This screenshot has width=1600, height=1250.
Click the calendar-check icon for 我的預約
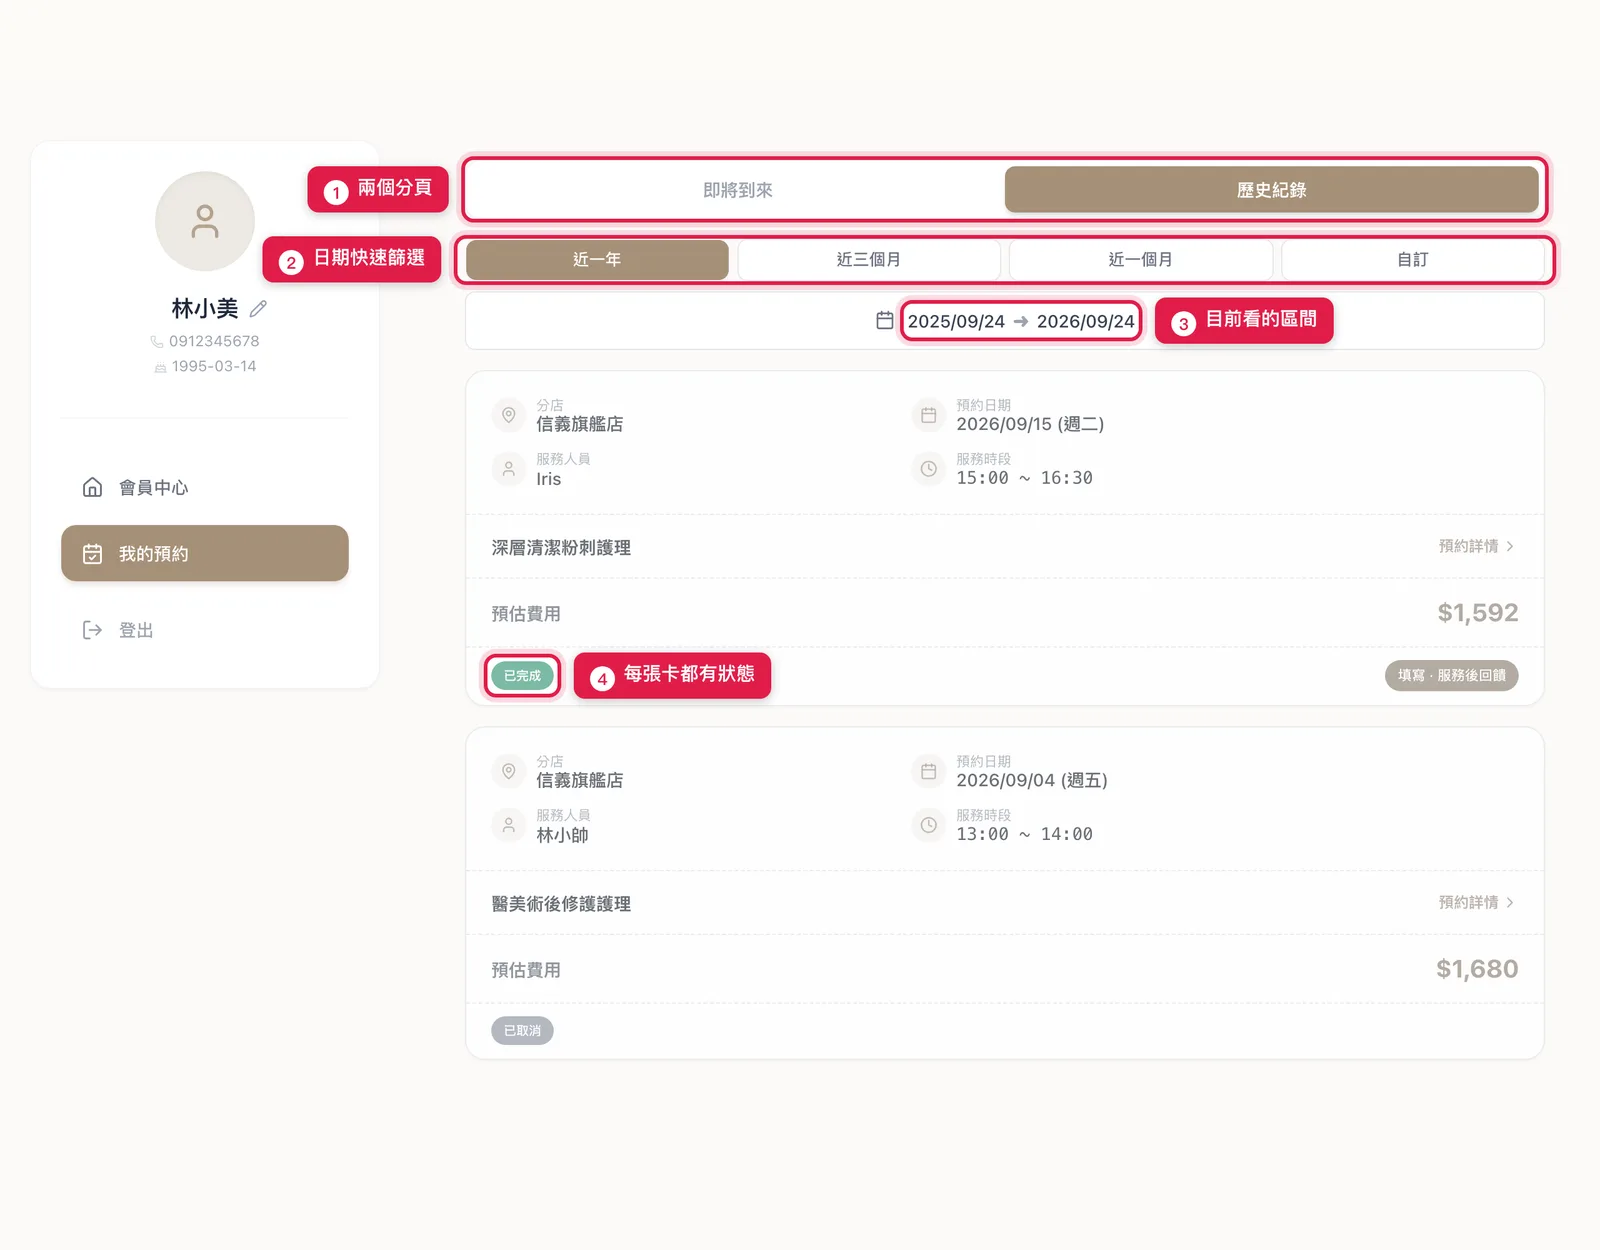pyautogui.click(x=92, y=554)
